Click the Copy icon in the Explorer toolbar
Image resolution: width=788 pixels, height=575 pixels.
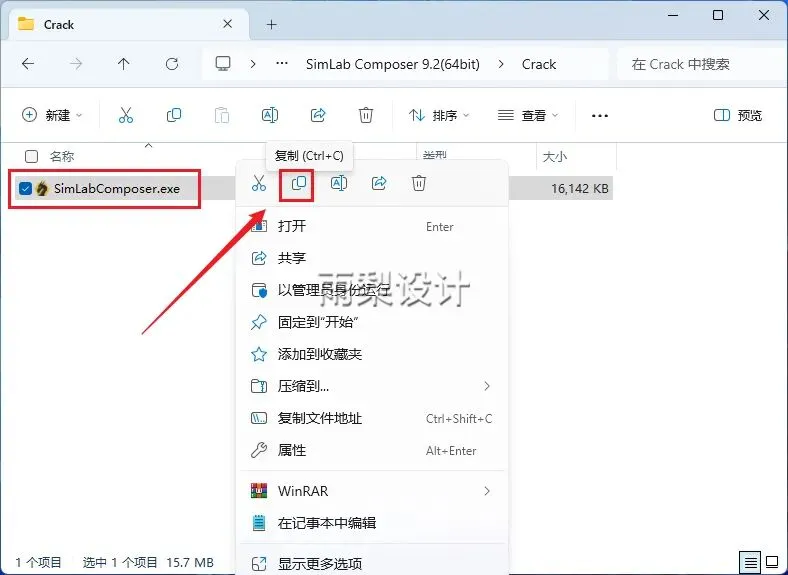(174, 115)
